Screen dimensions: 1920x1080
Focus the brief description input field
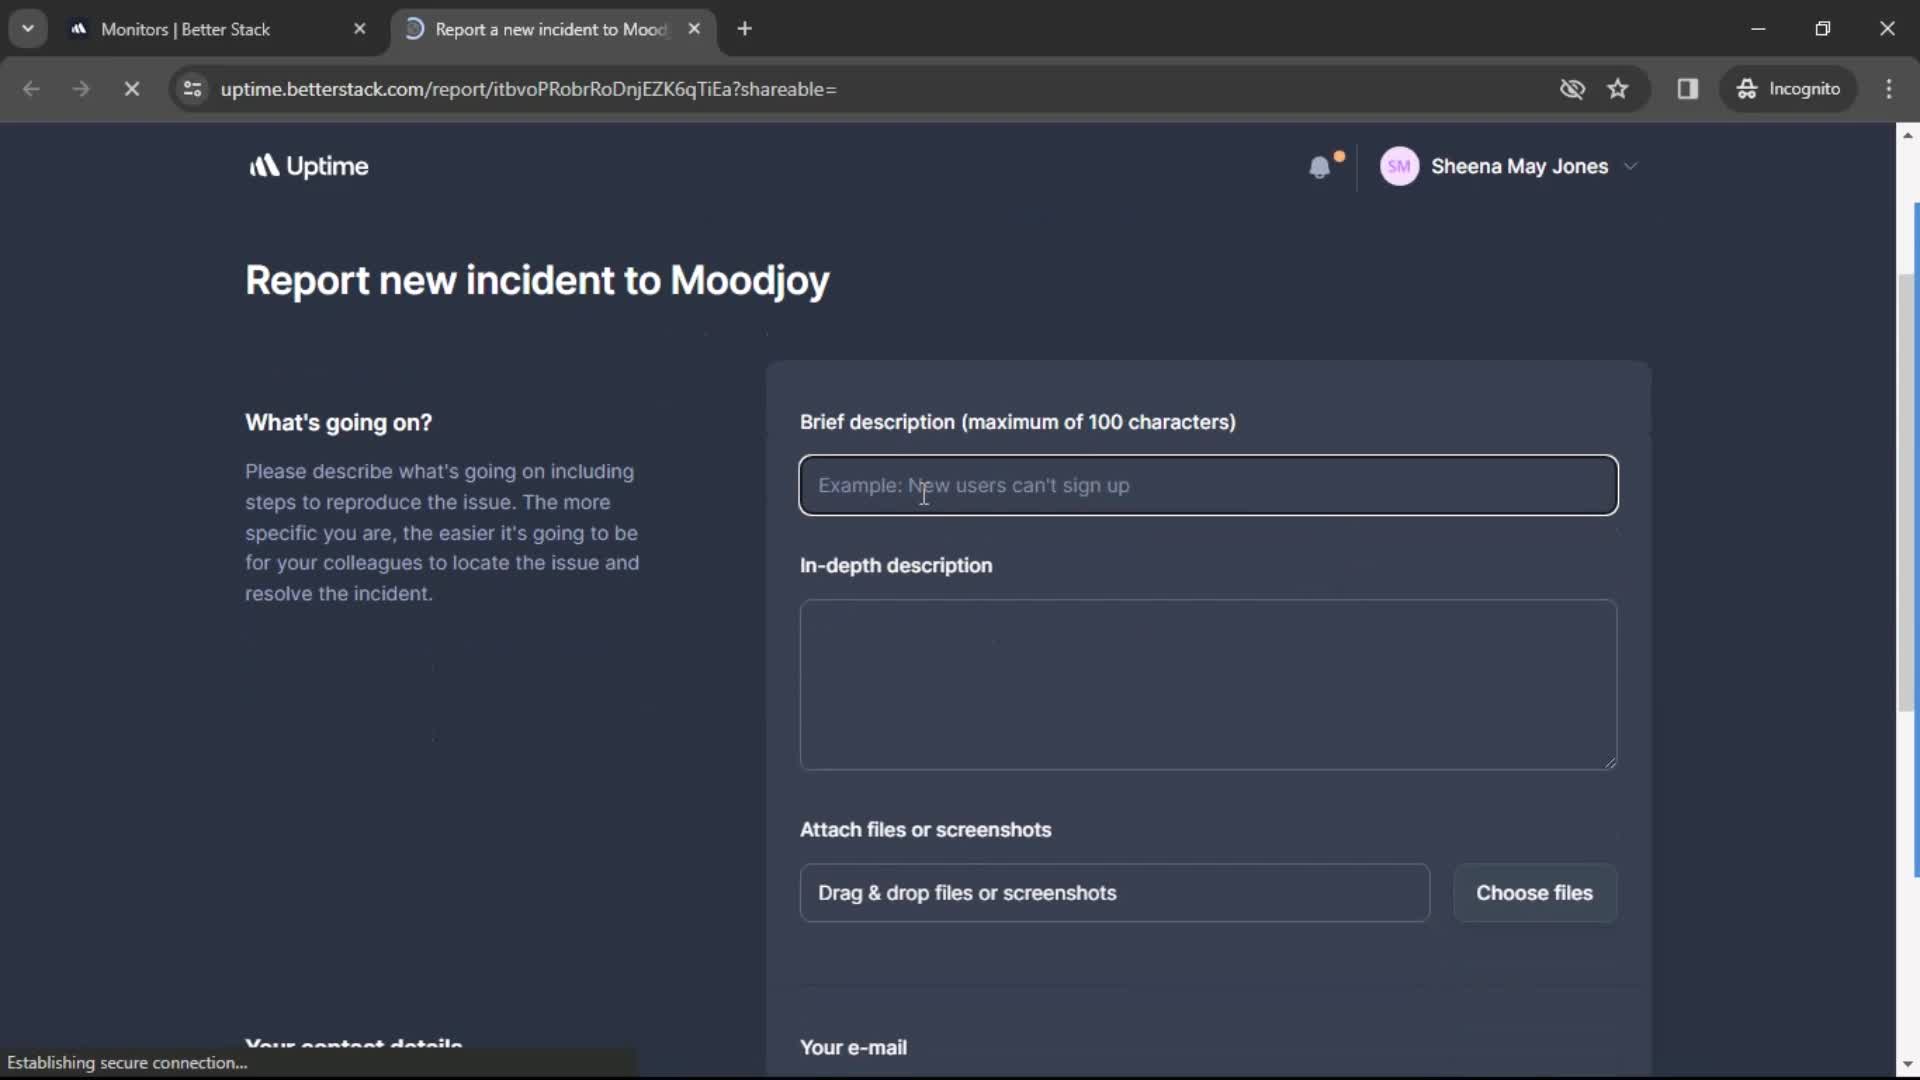tap(1208, 485)
